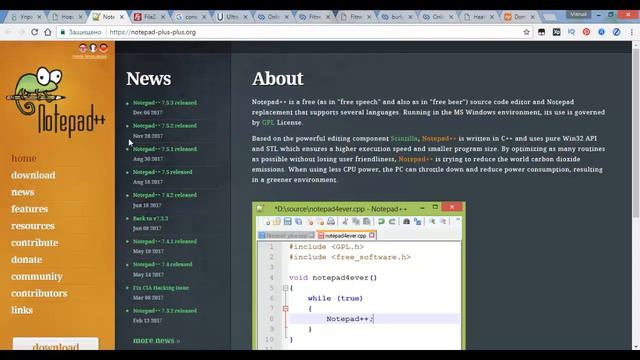Click the scrollbar up arrow
This screenshot has width=640, height=360.
point(636,44)
